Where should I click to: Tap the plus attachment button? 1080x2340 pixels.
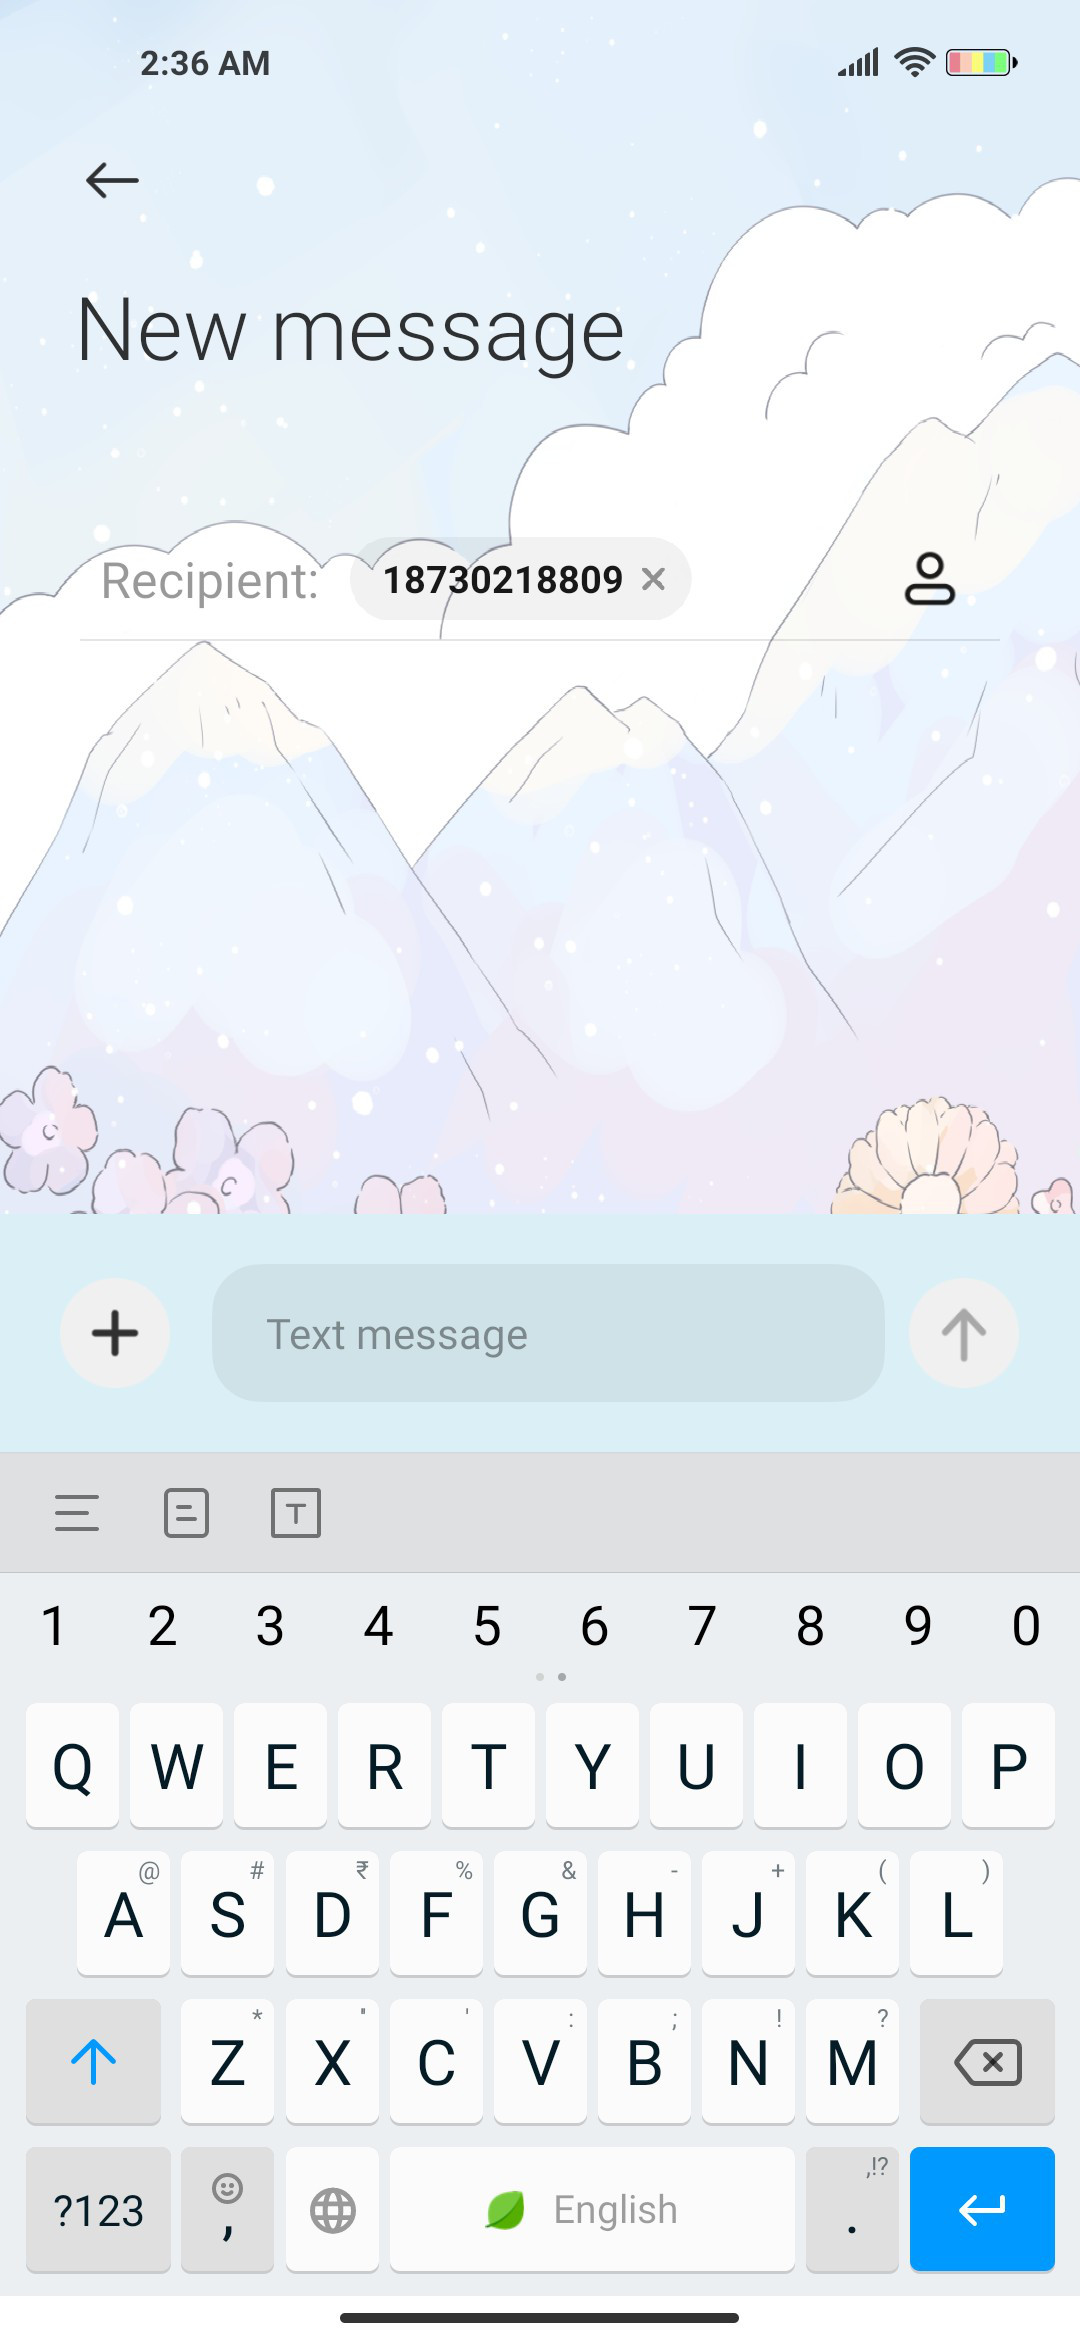click(x=115, y=1333)
